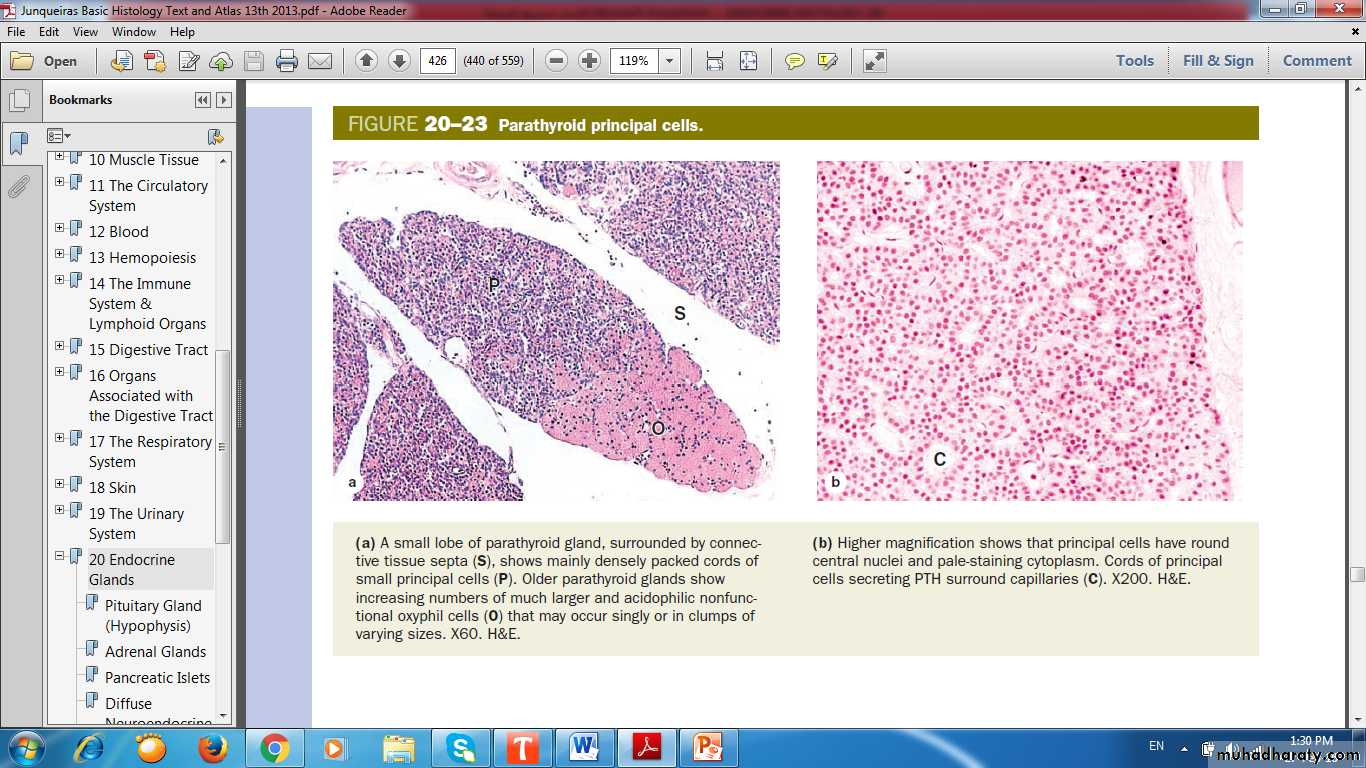Viewport: 1366px width, 768px height.
Task: Click the Print file icon
Action: click(287, 61)
